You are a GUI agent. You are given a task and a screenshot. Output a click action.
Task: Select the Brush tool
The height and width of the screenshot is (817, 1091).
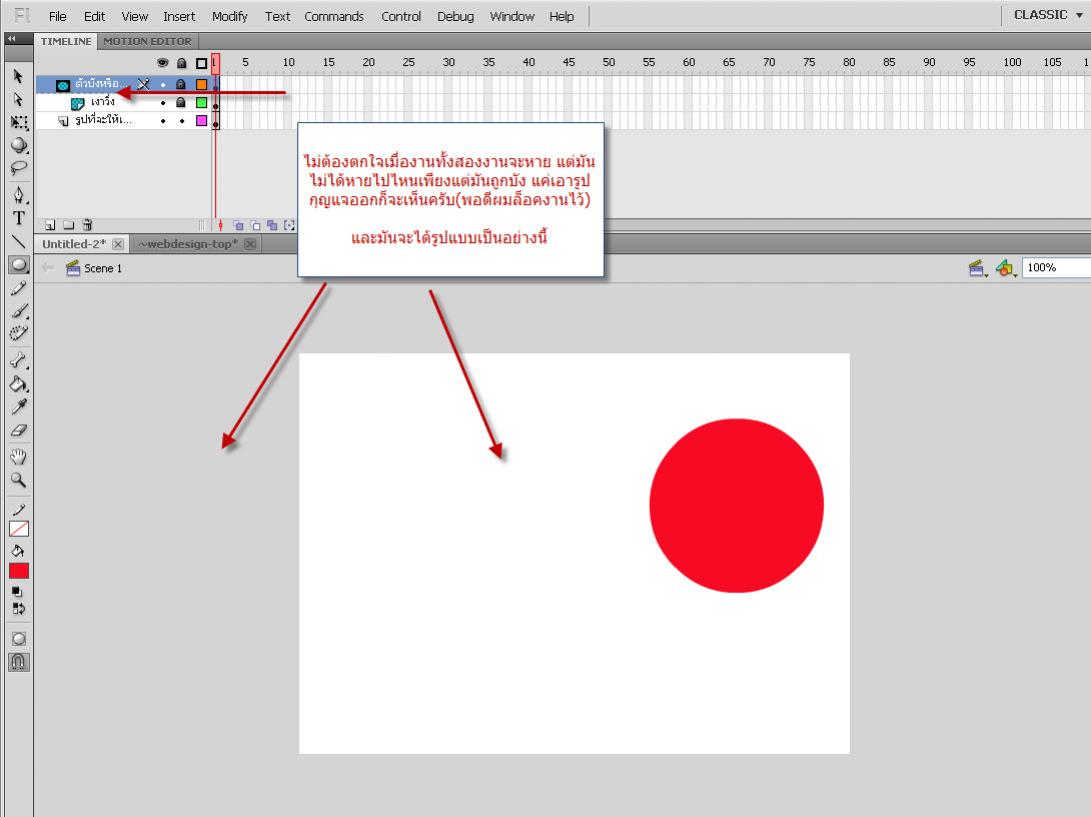pyautogui.click(x=19, y=310)
